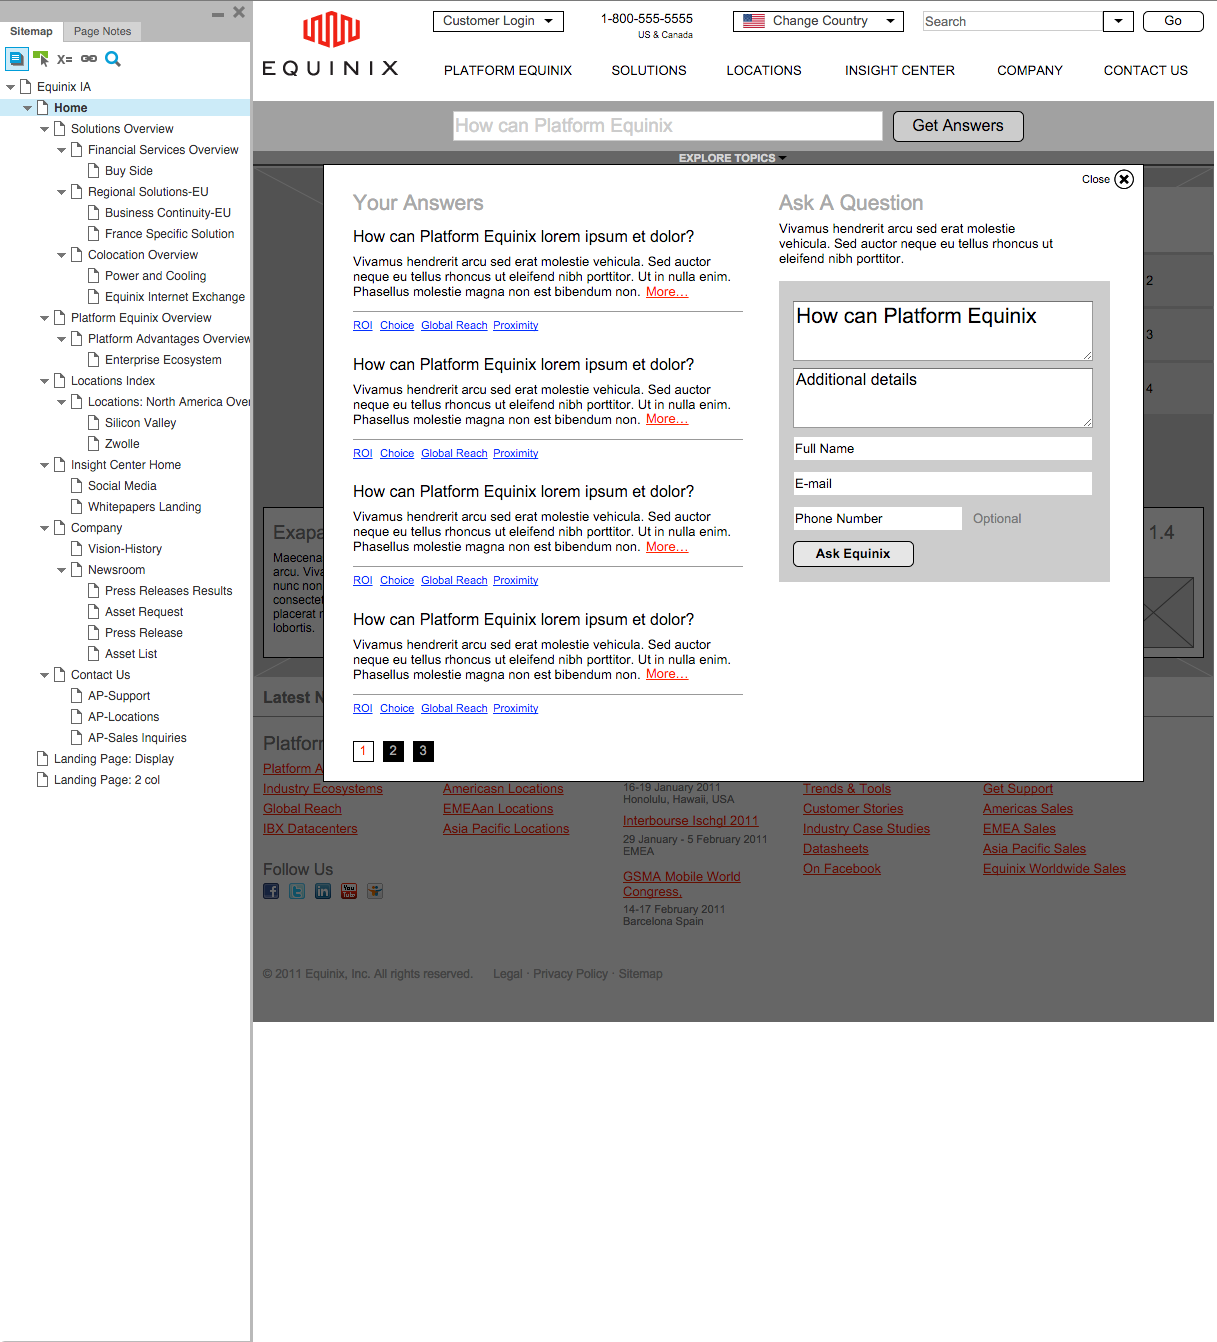The width and height of the screenshot is (1217, 1342).
Task: Collapse the Regional Solutions-EU node
Action: [61, 192]
